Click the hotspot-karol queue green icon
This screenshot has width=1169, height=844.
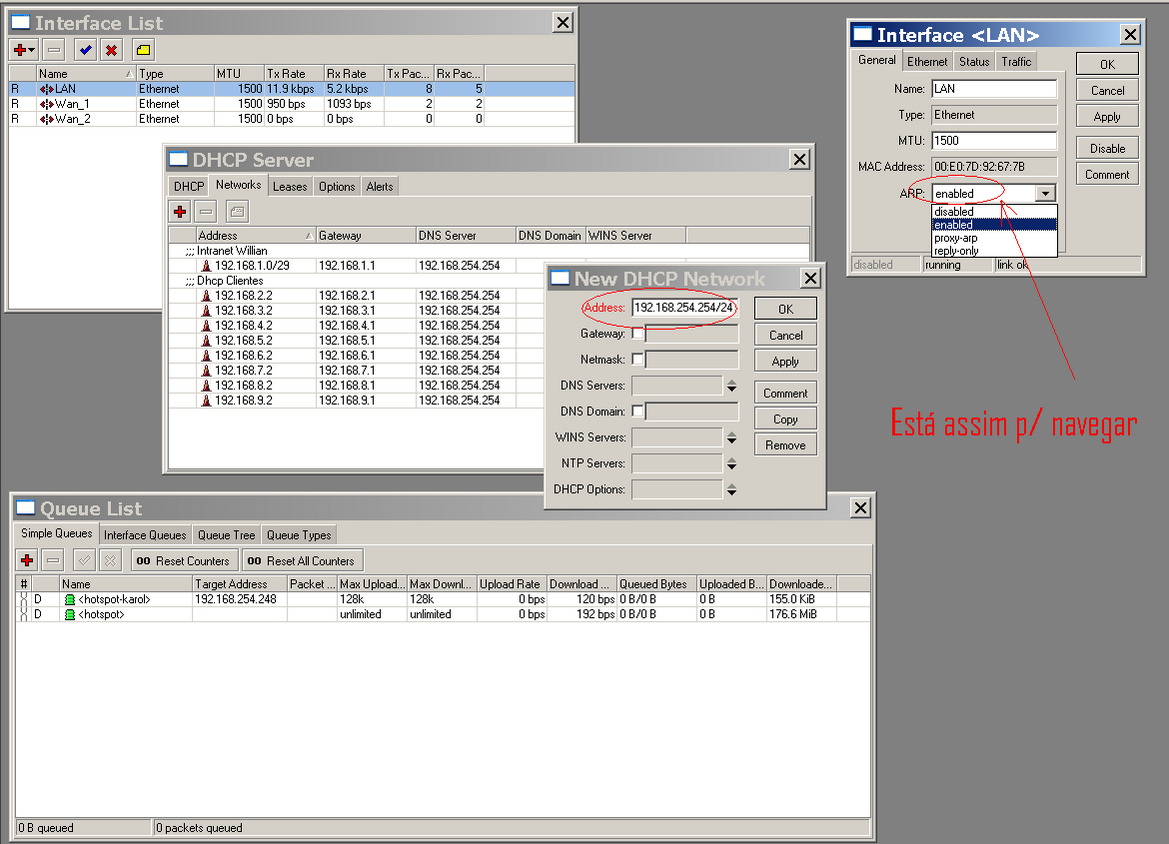(x=69, y=599)
